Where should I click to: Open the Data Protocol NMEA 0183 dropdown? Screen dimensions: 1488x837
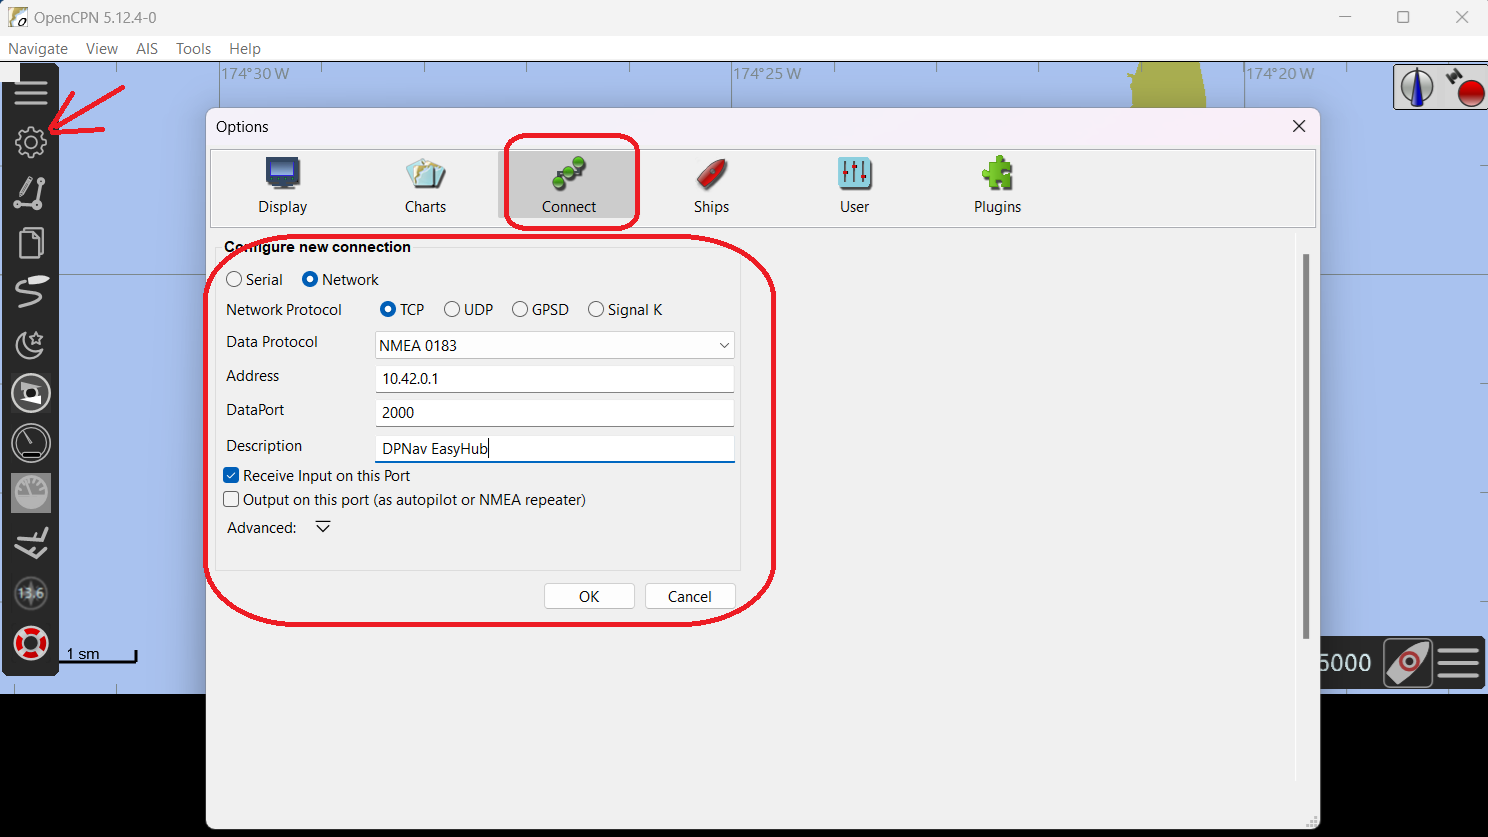coord(554,345)
